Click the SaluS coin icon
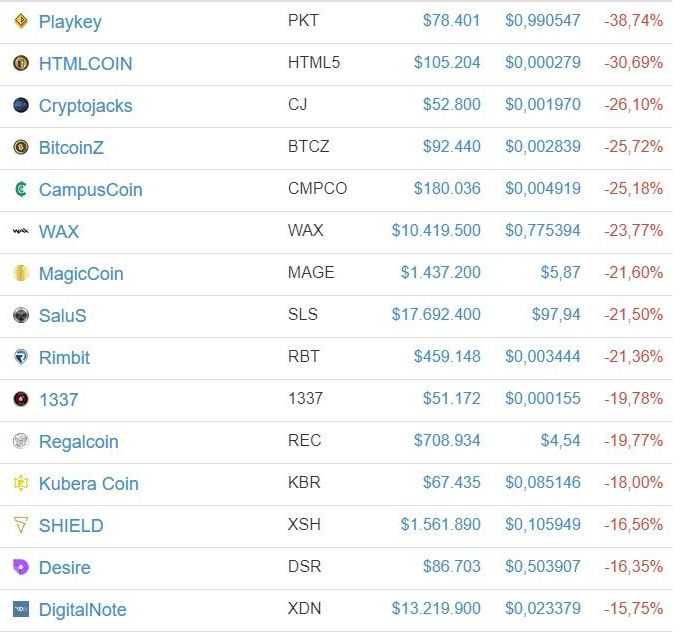 click(x=21, y=315)
